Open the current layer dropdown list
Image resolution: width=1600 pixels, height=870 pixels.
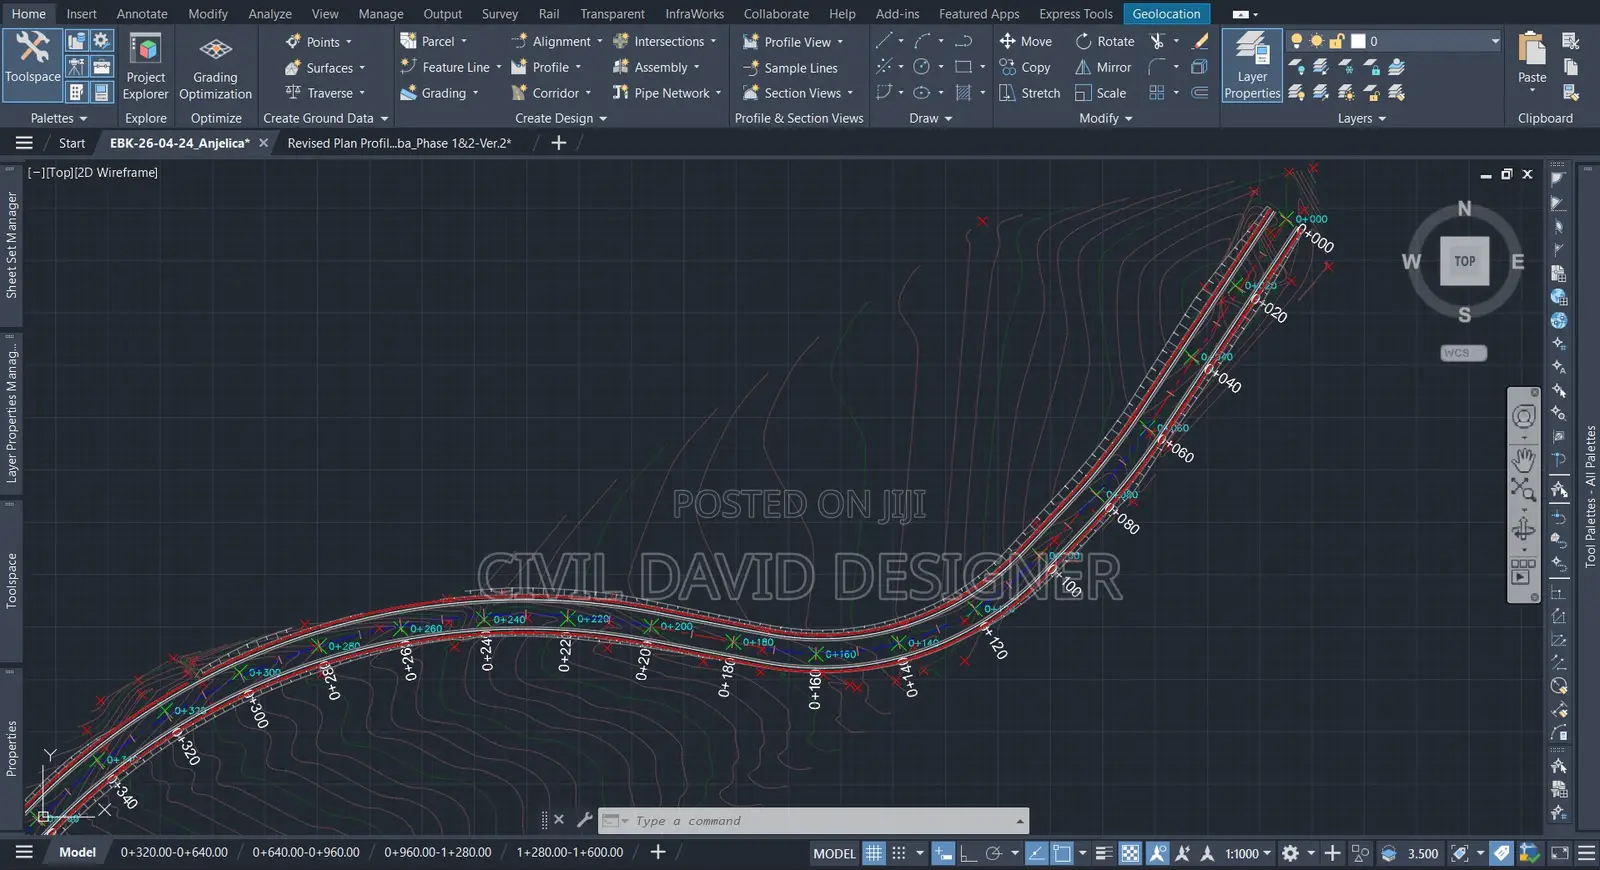click(1495, 41)
